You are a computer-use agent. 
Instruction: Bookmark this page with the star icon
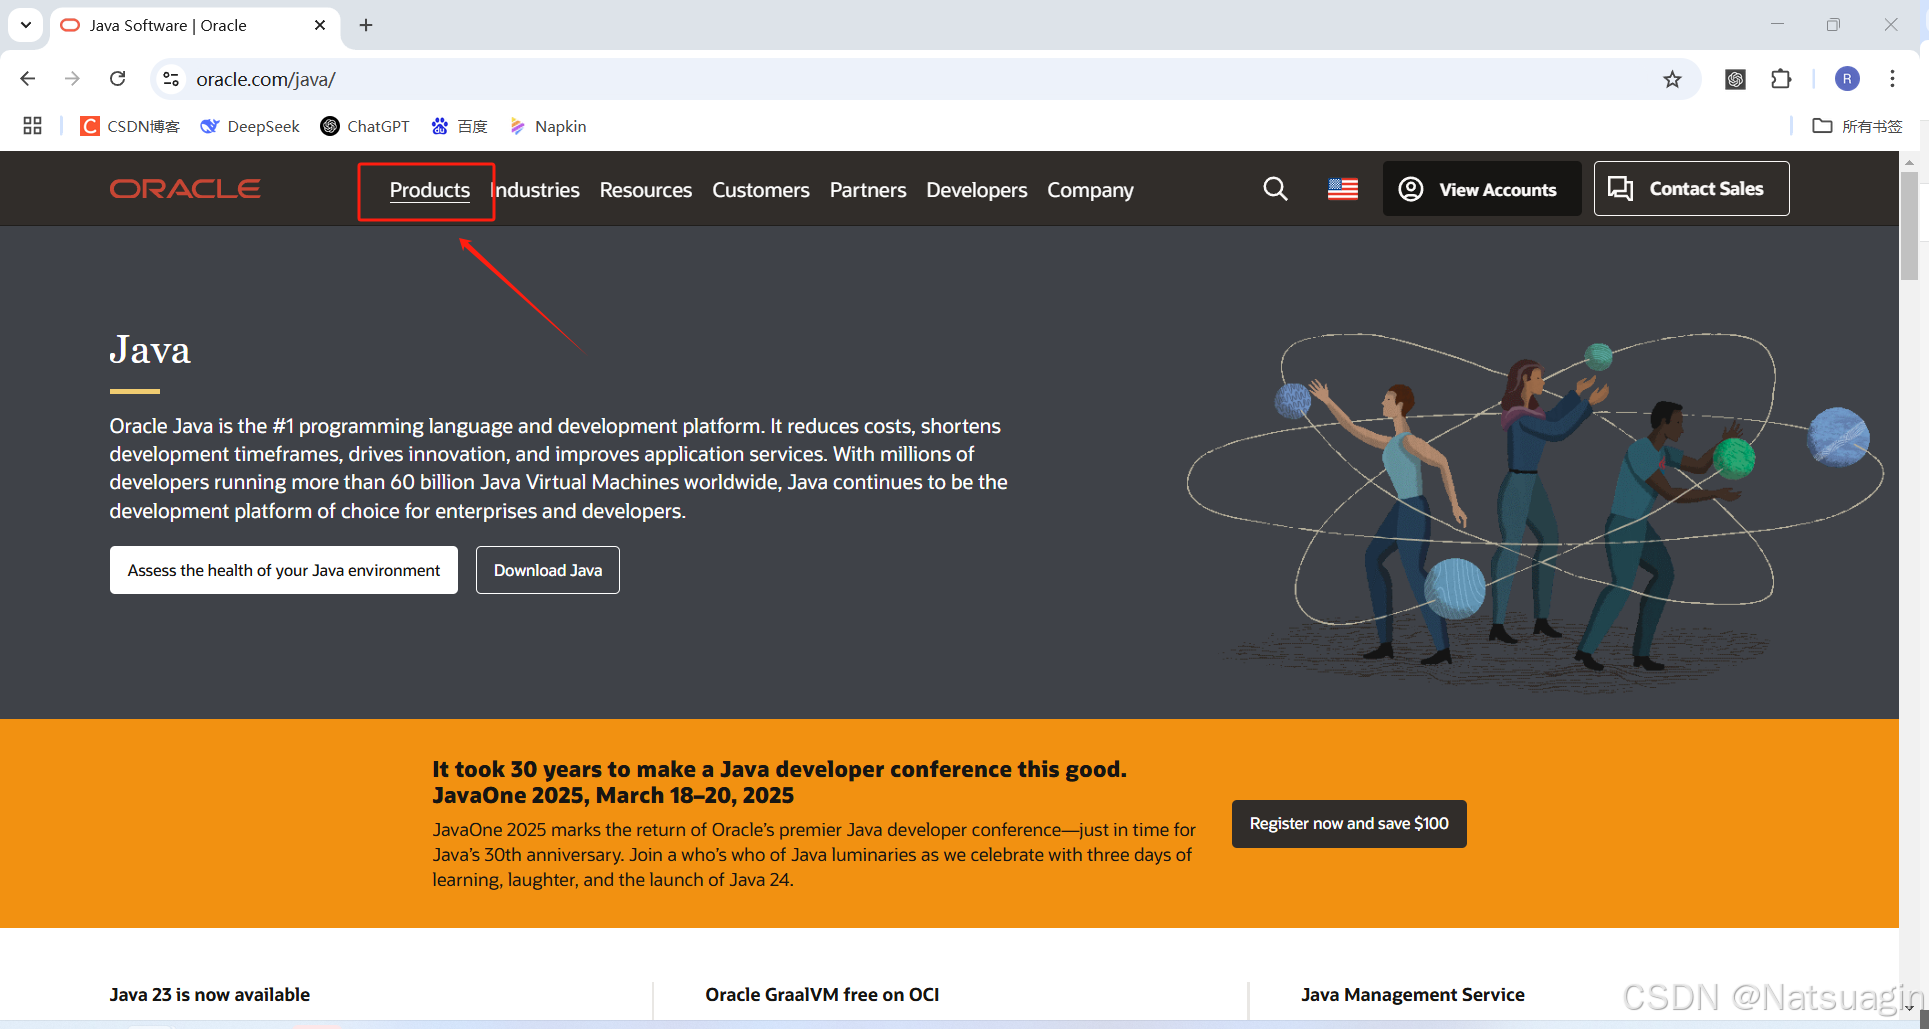[x=1672, y=79]
